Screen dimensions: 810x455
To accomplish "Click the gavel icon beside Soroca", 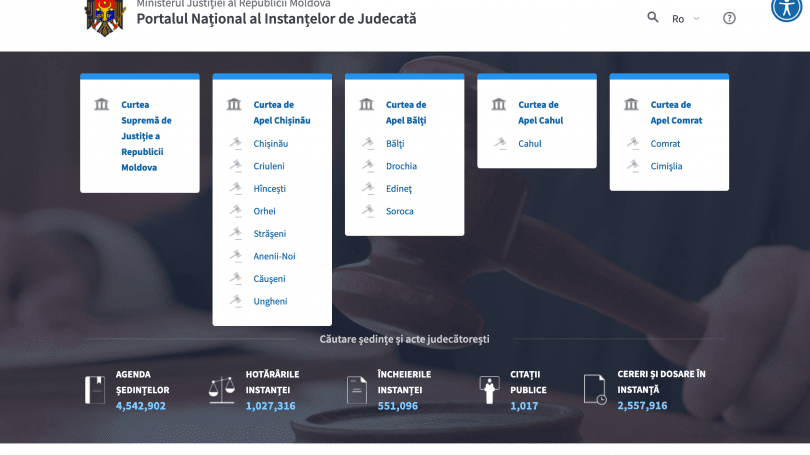I will [x=368, y=211].
